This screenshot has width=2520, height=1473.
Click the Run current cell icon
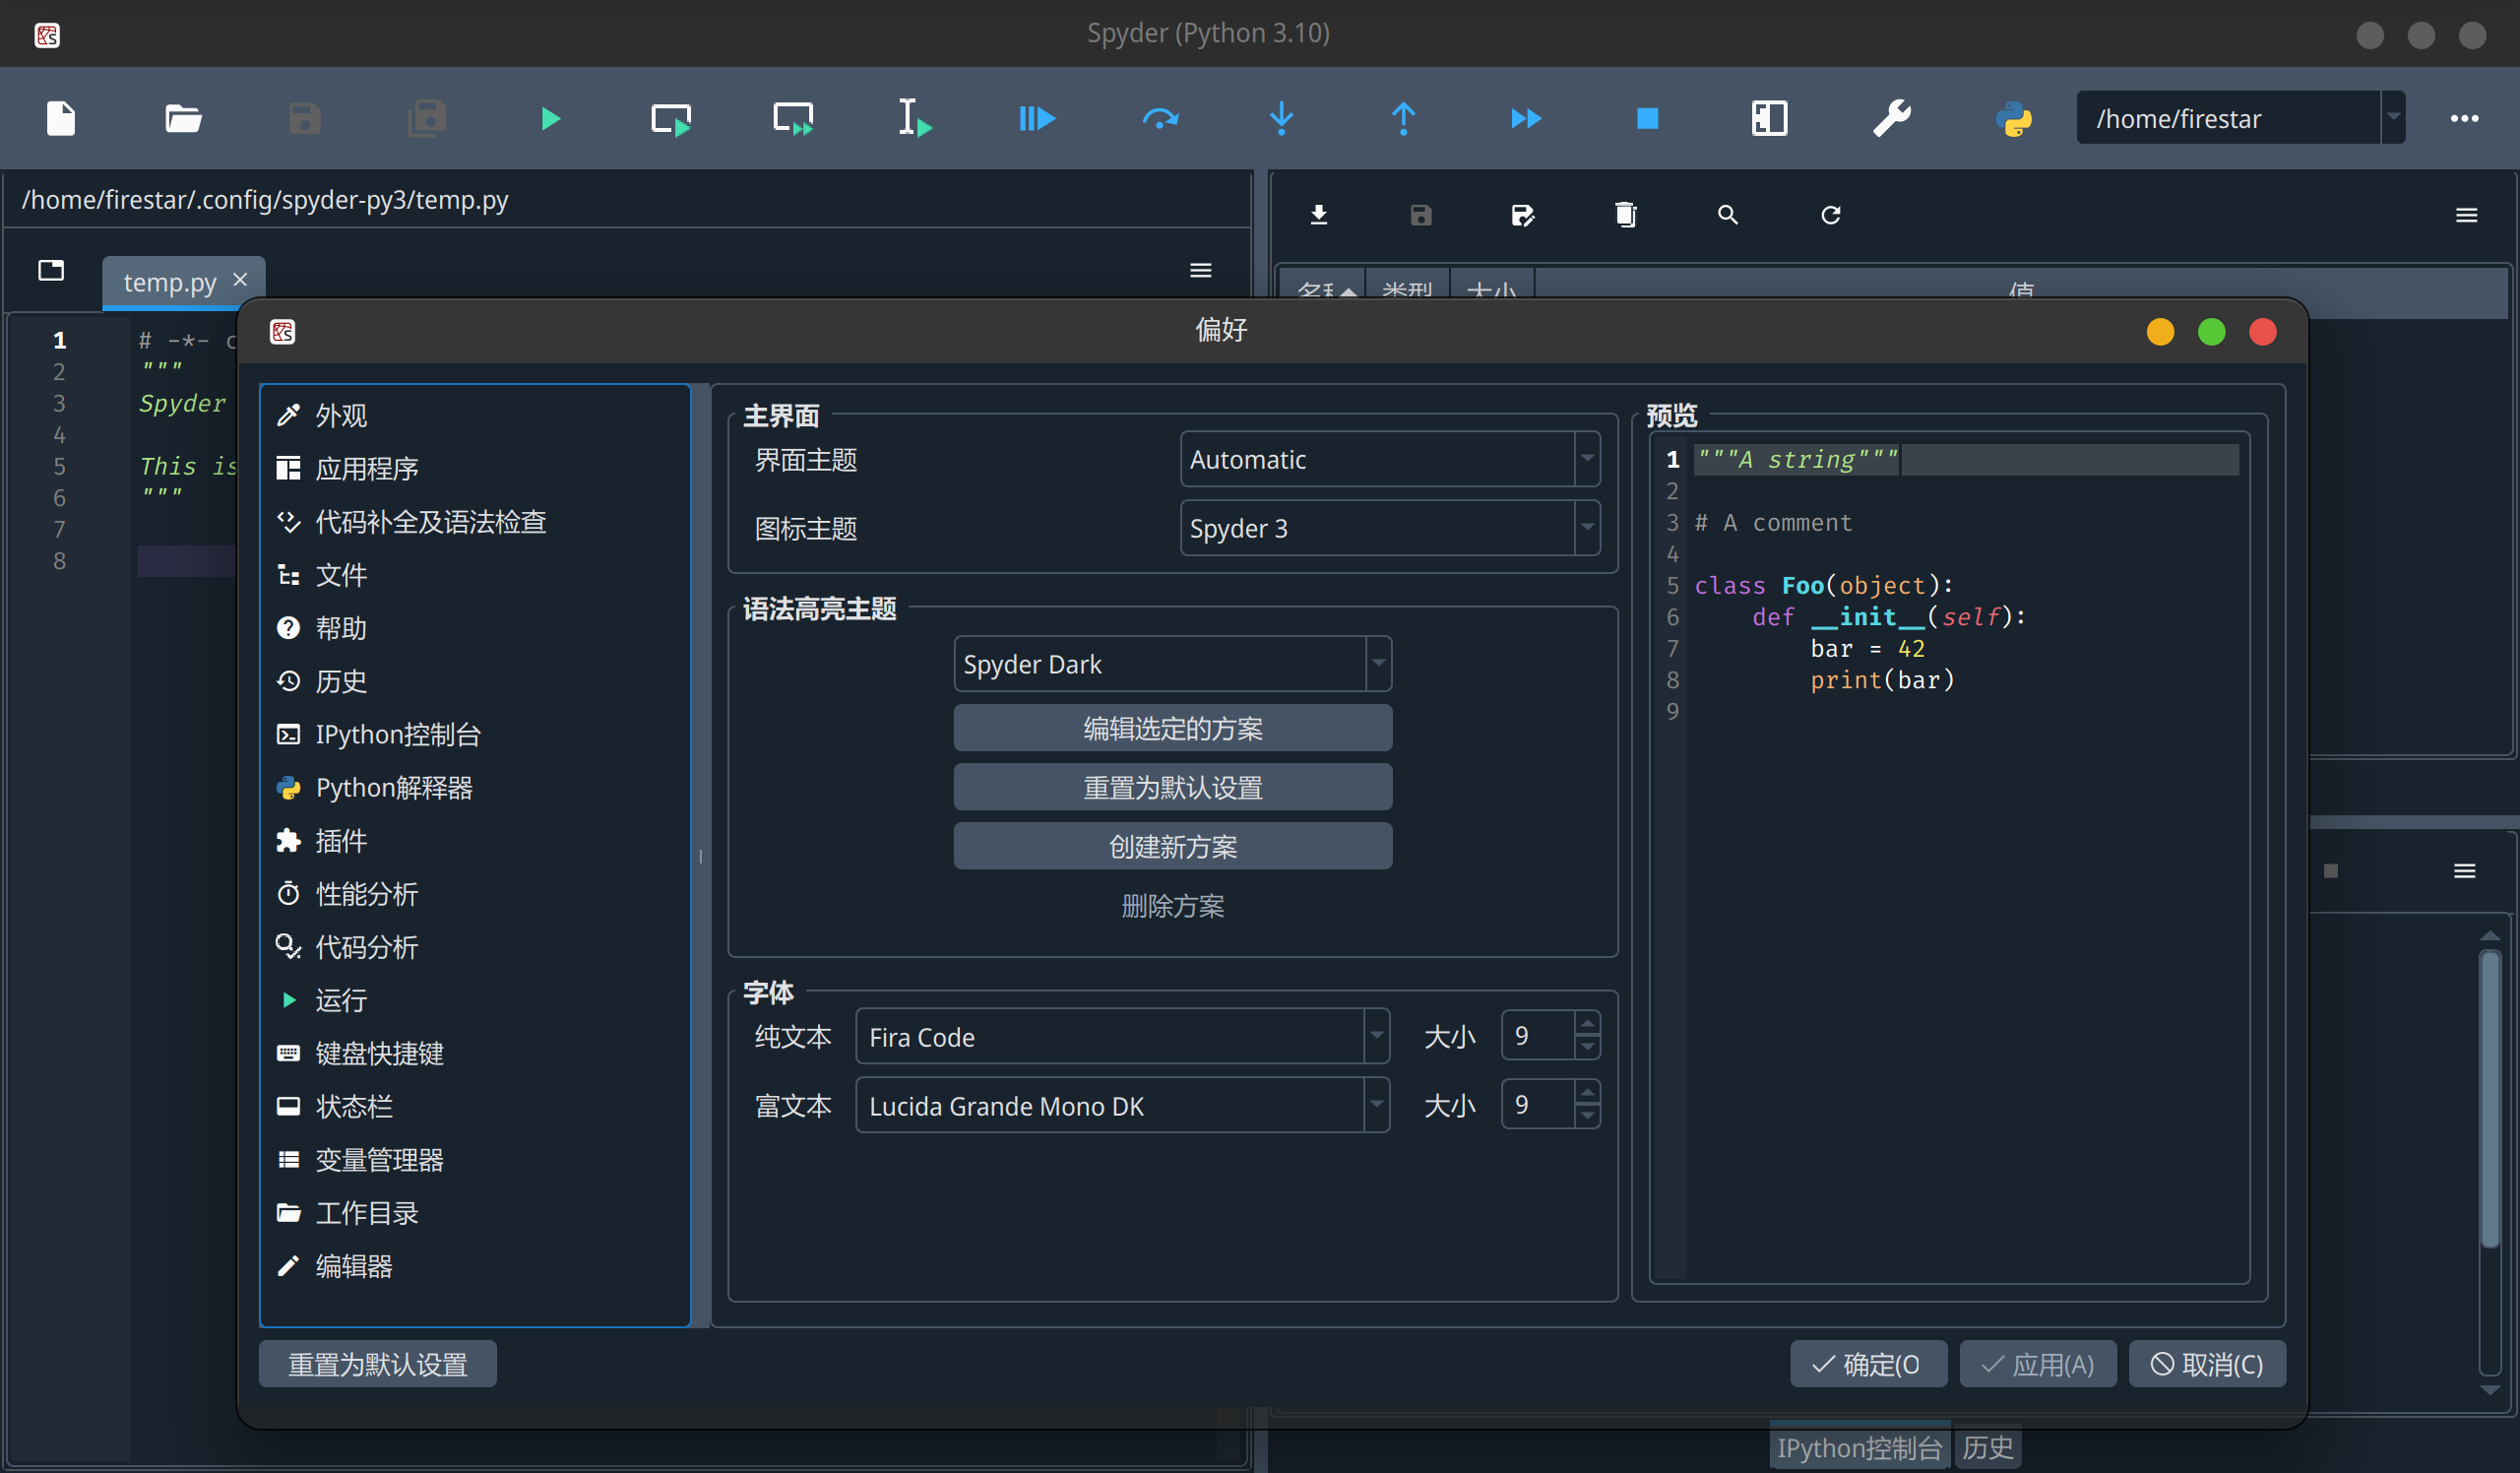671,119
